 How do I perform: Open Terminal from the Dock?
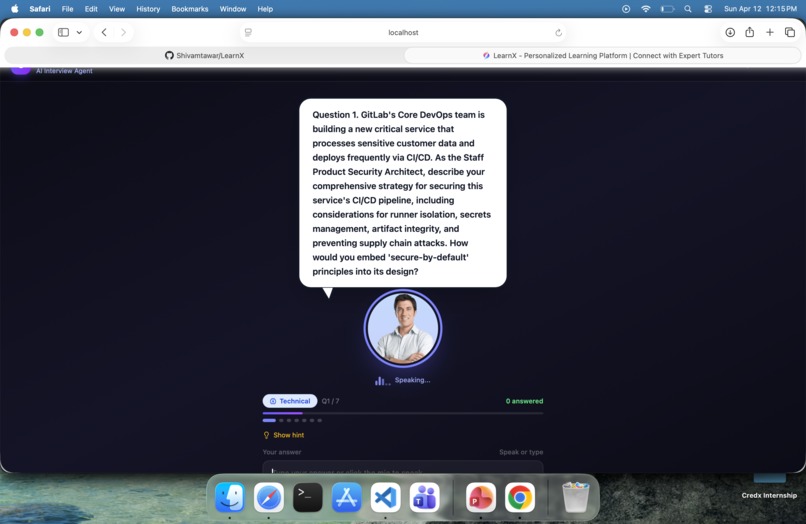(307, 497)
